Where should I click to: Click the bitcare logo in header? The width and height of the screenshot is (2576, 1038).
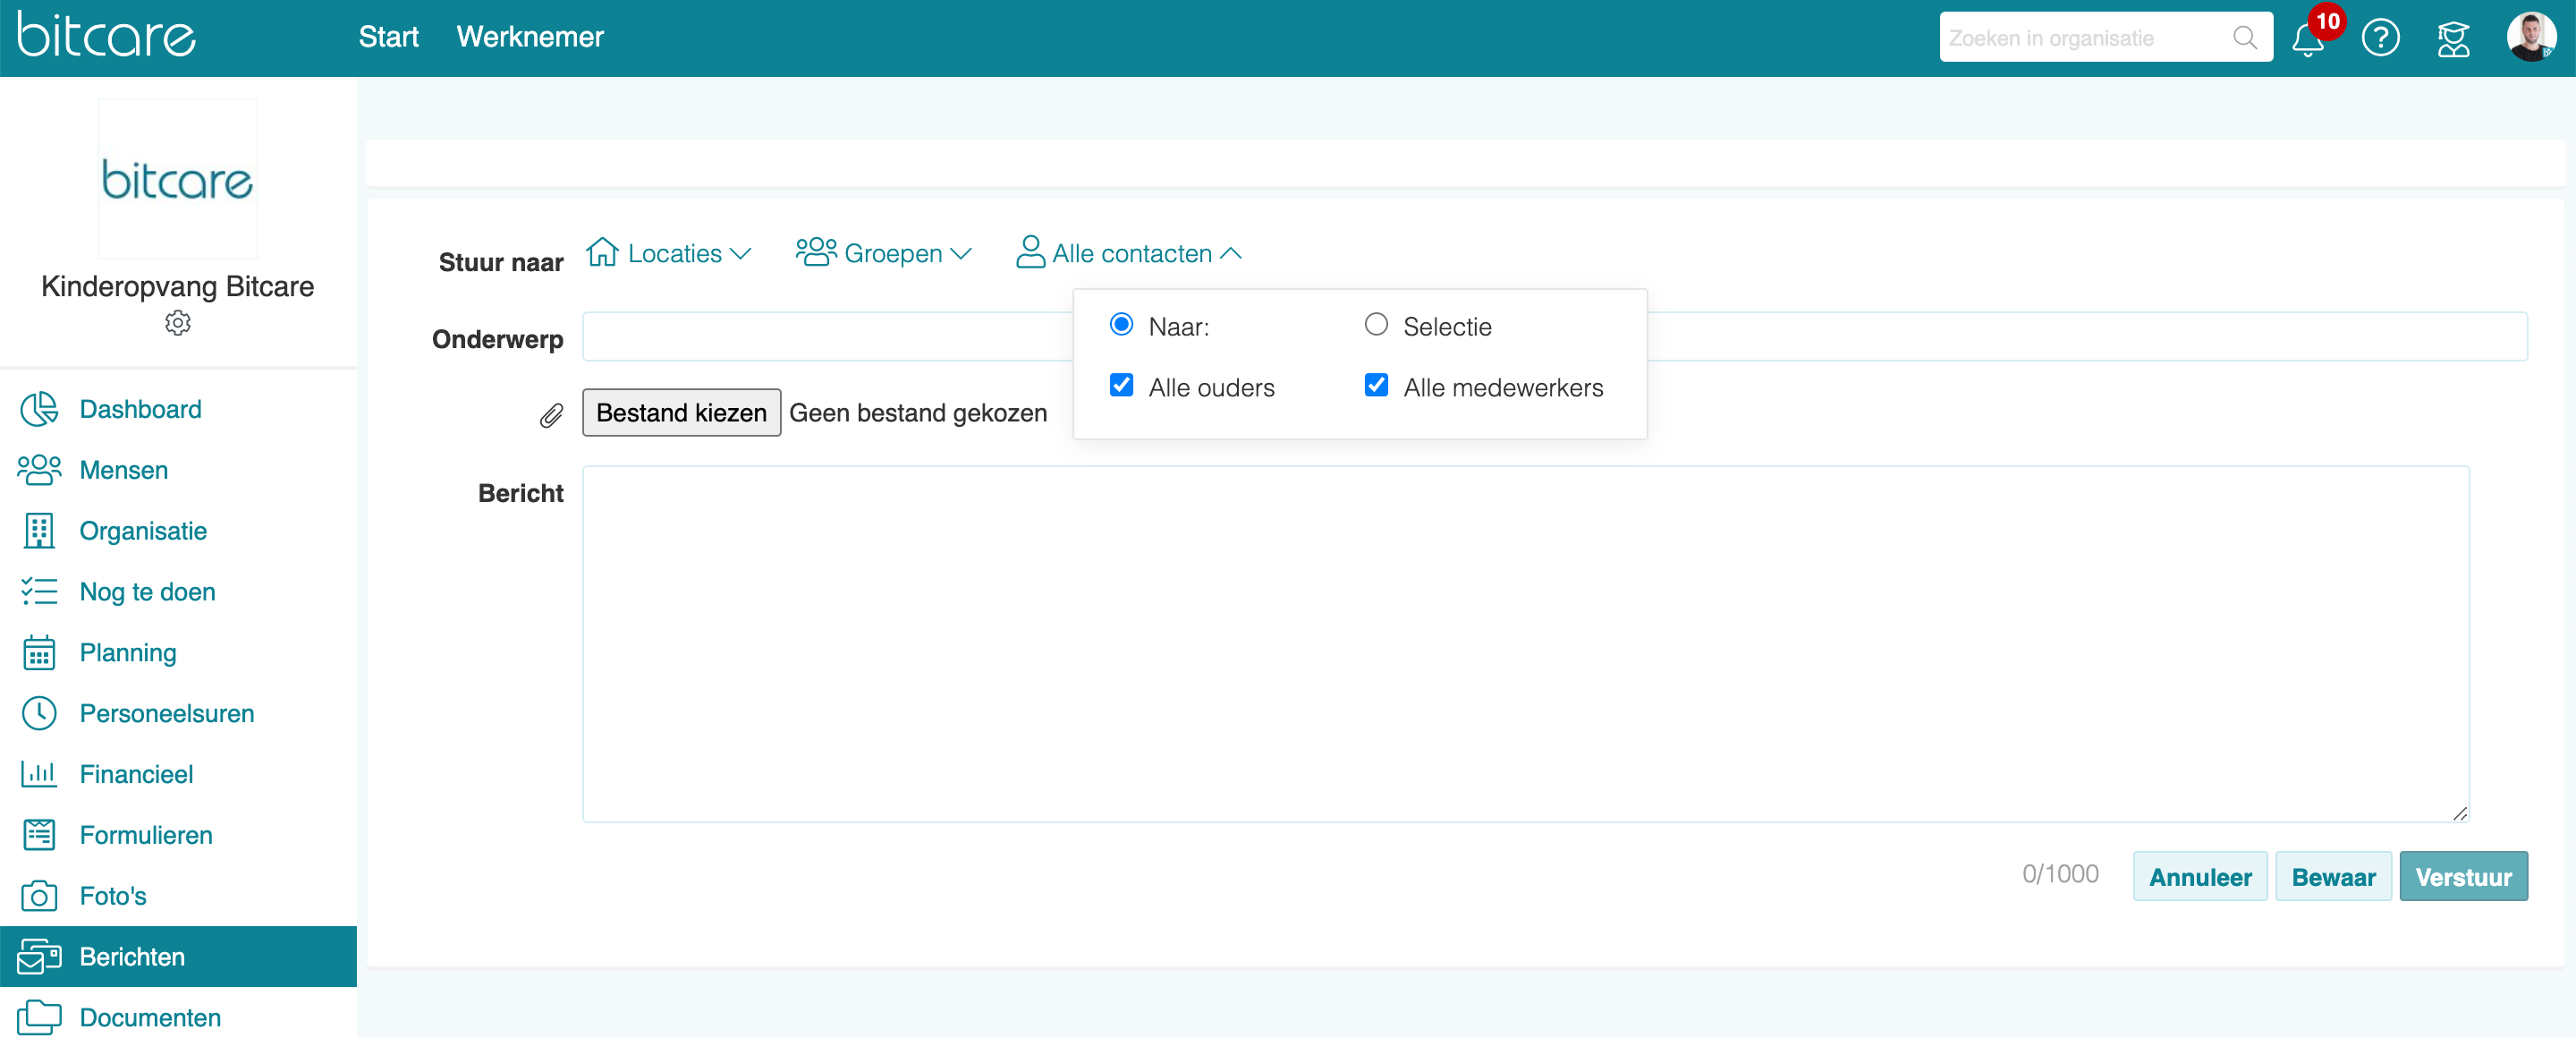pyautogui.click(x=107, y=35)
